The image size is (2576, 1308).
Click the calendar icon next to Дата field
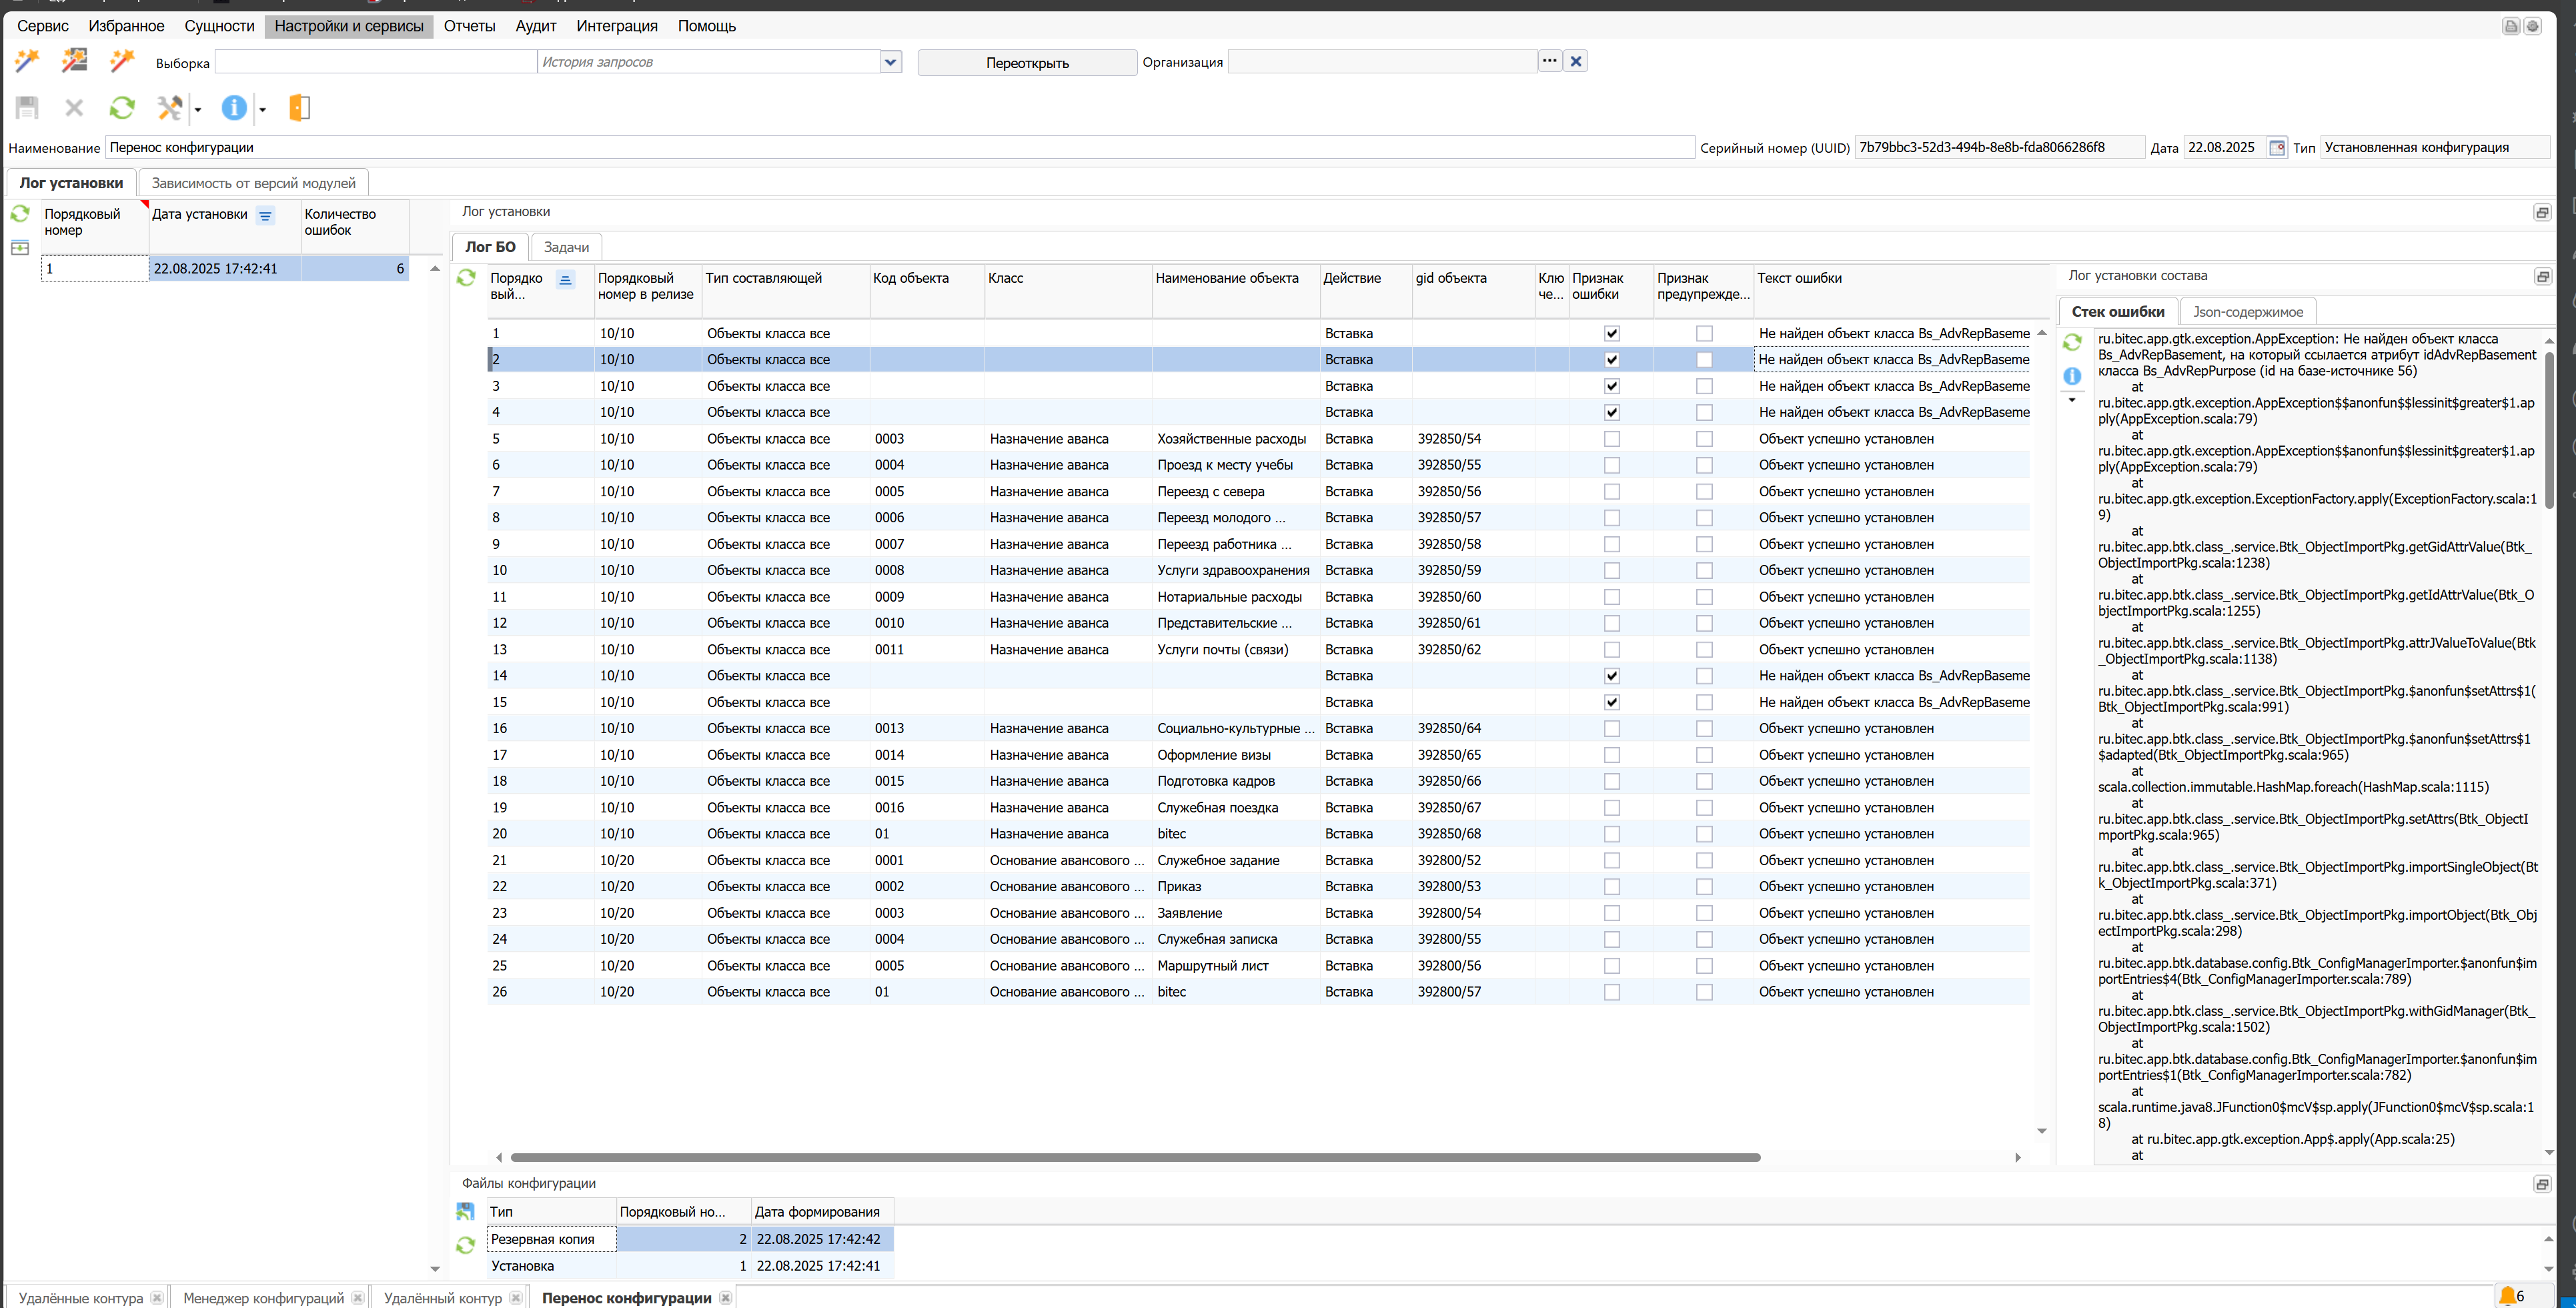(2277, 147)
